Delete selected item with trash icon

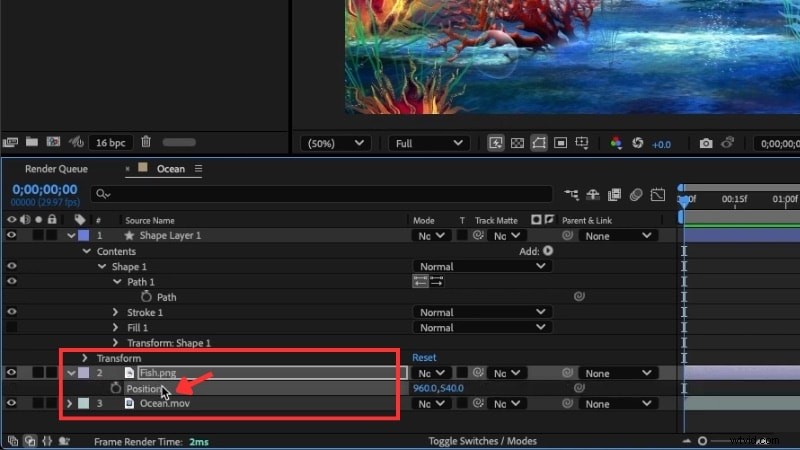pyautogui.click(x=146, y=142)
